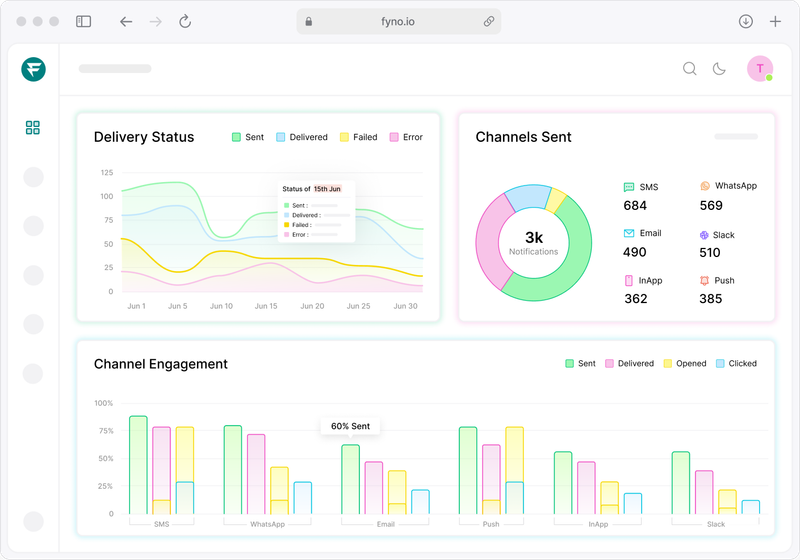Click the fyno.io address bar

(x=399, y=21)
